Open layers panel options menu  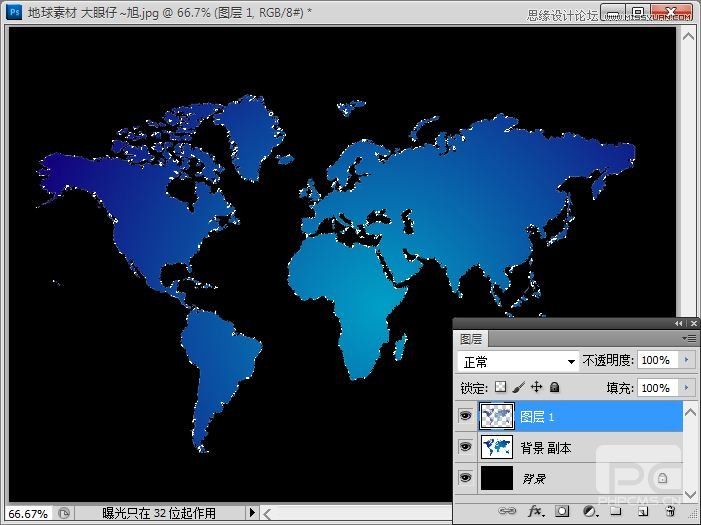click(689, 339)
